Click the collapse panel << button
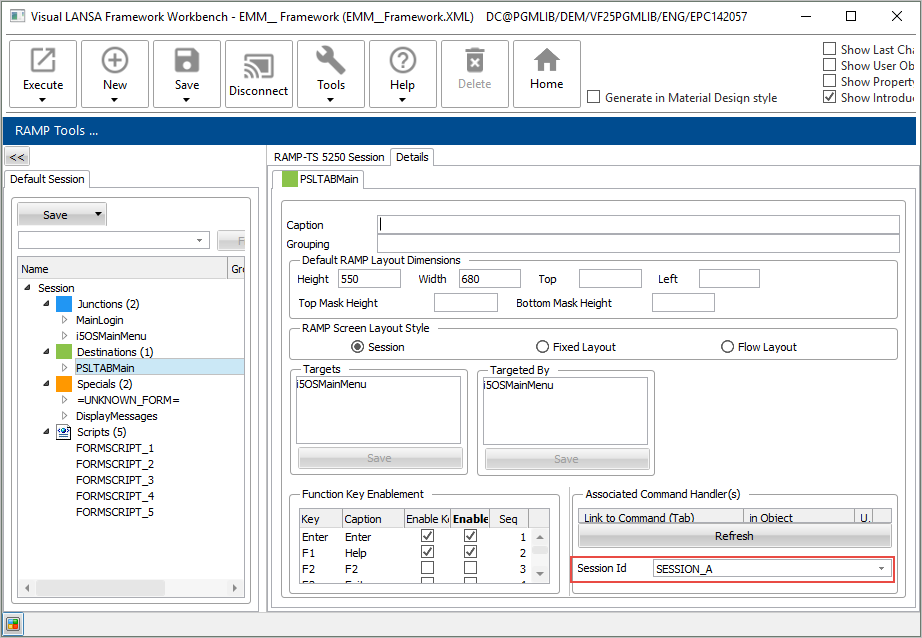This screenshot has width=922, height=638. point(17,157)
